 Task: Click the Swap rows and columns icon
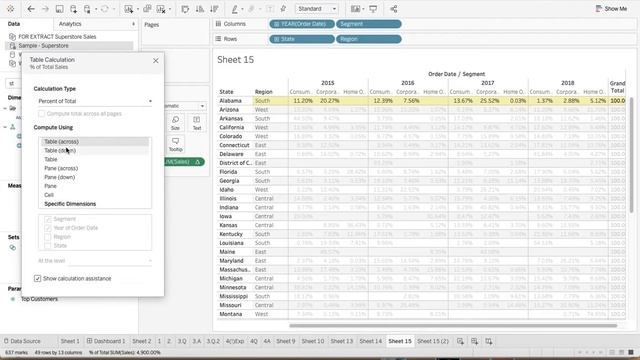point(185,9)
